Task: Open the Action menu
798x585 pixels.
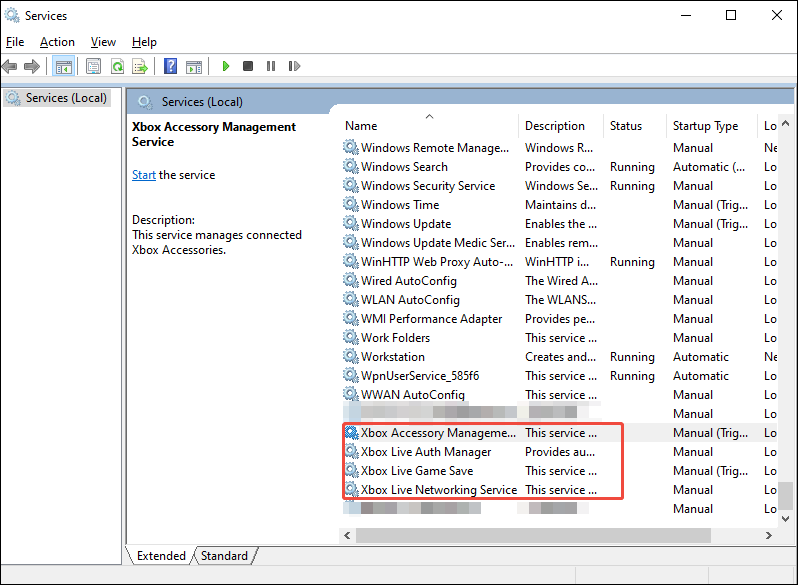Action: pos(58,42)
